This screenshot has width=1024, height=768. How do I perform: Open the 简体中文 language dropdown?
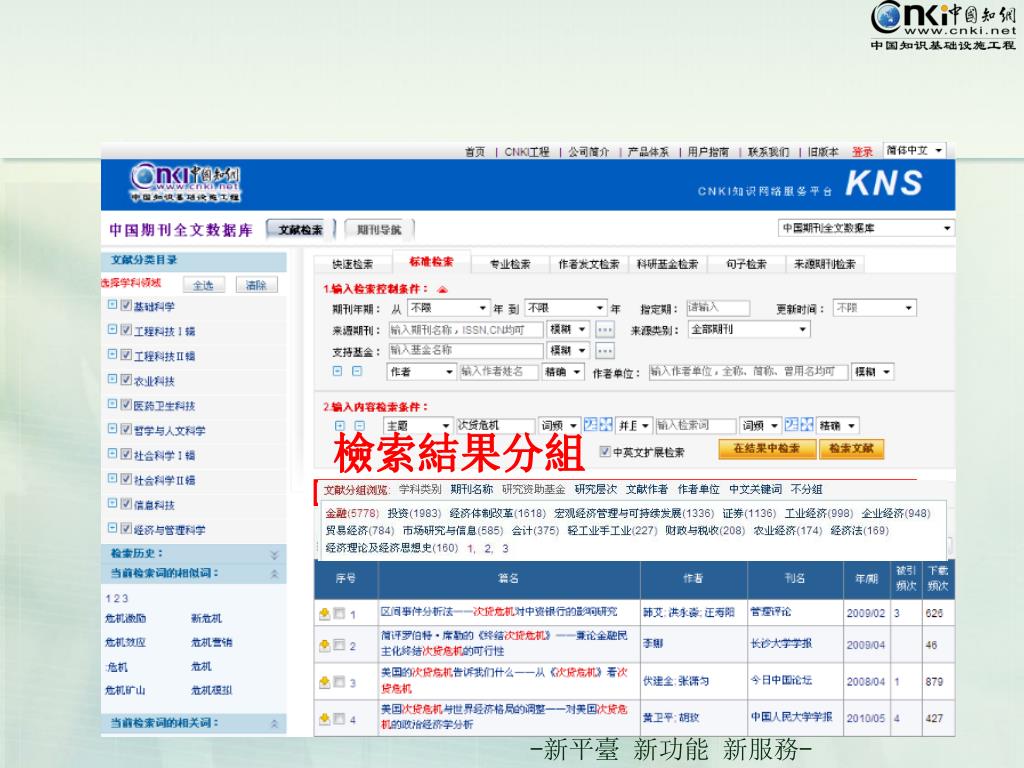(x=914, y=151)
